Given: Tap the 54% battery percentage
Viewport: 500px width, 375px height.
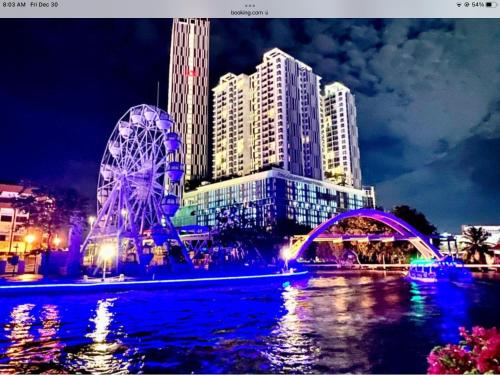Looking at the screenshot, I should coord(478,5).
